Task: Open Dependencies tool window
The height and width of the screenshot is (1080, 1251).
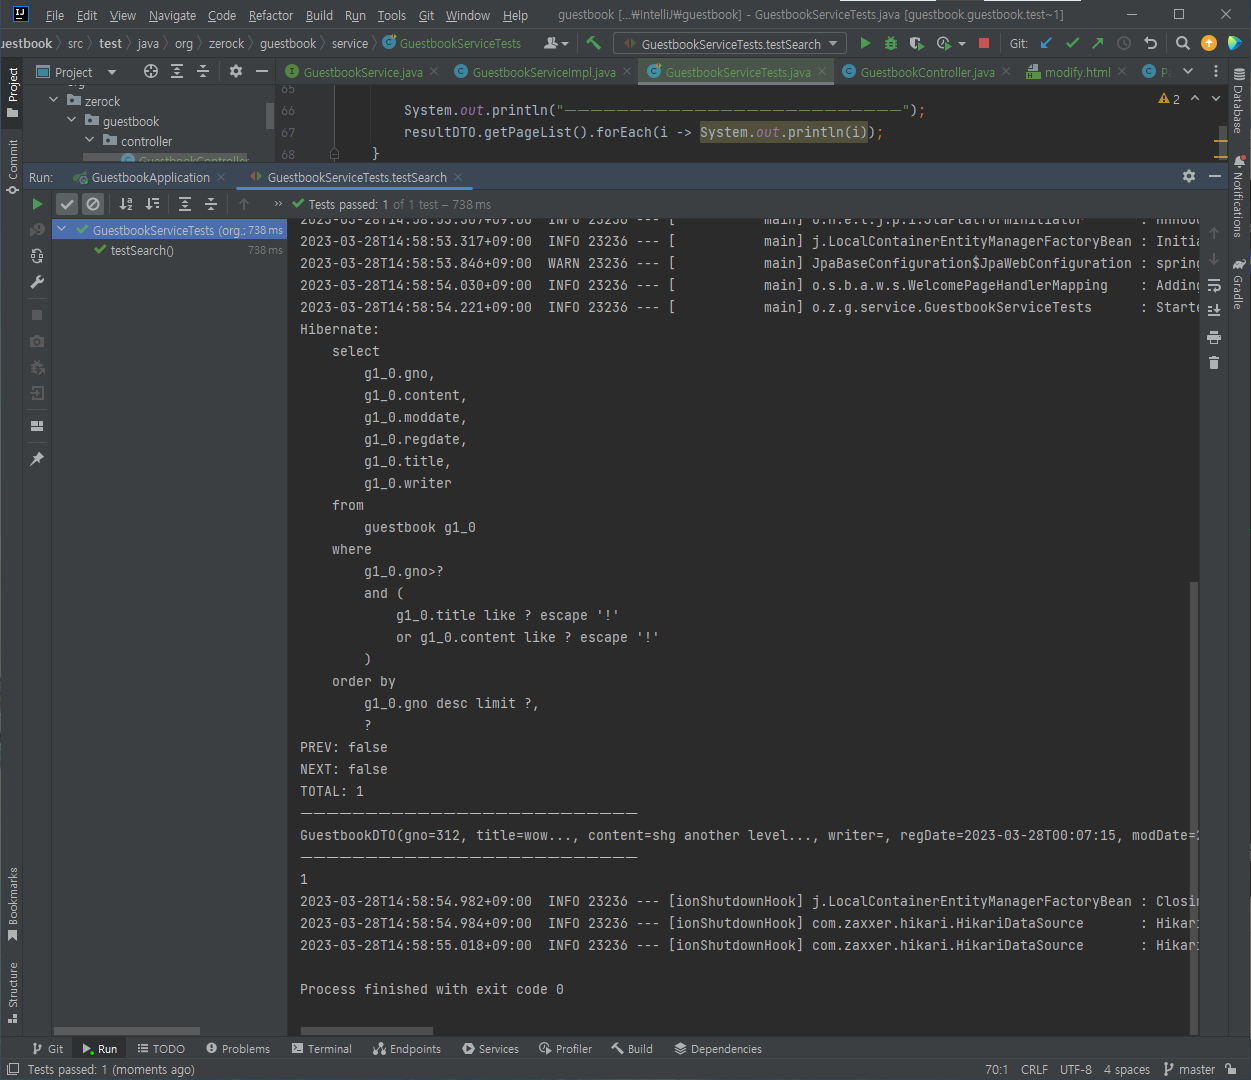Action: [x=718, y=1049]
